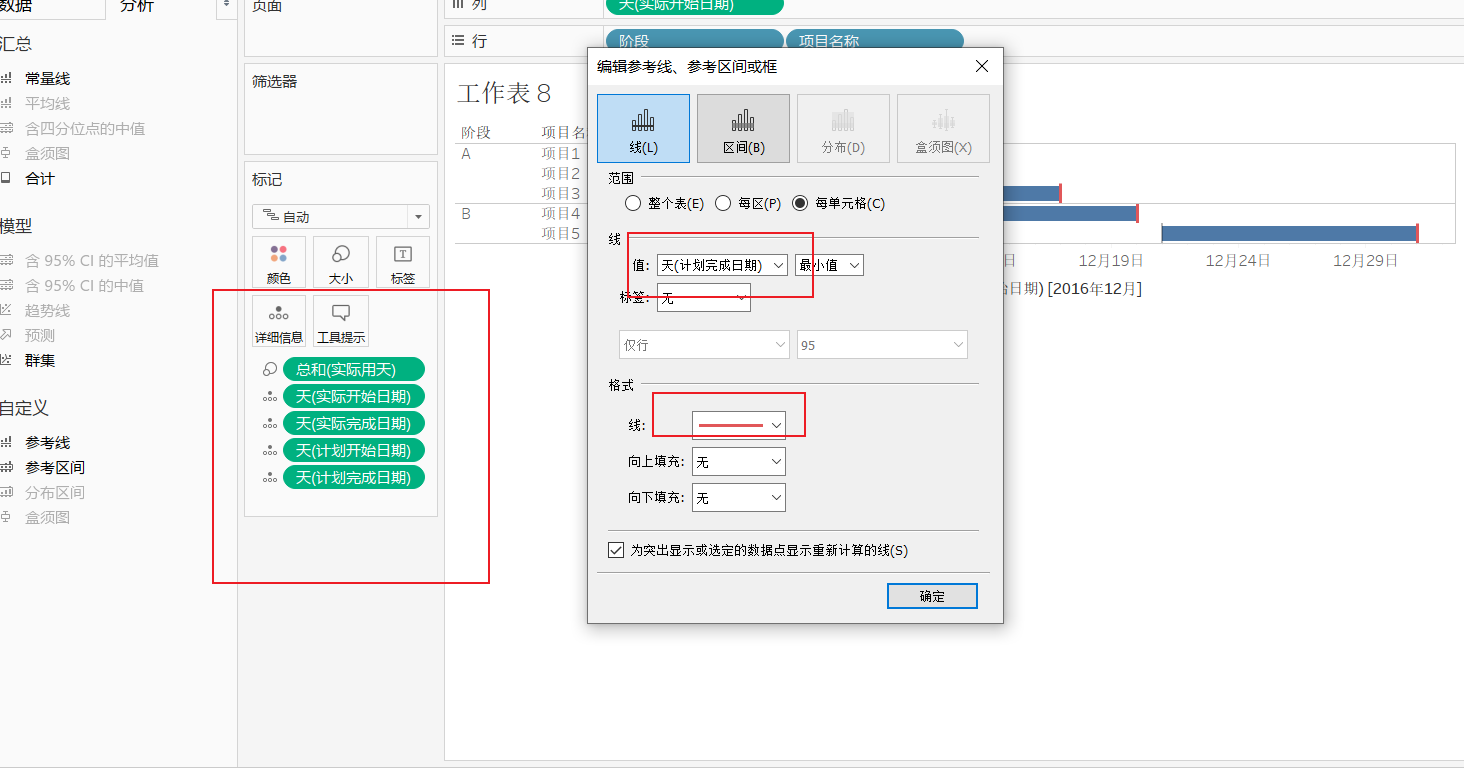The width and height of the screenshot is (1464, 768).
Task: Open the 最小值 aggregation dropdown
Action: [x=828, y=265]
